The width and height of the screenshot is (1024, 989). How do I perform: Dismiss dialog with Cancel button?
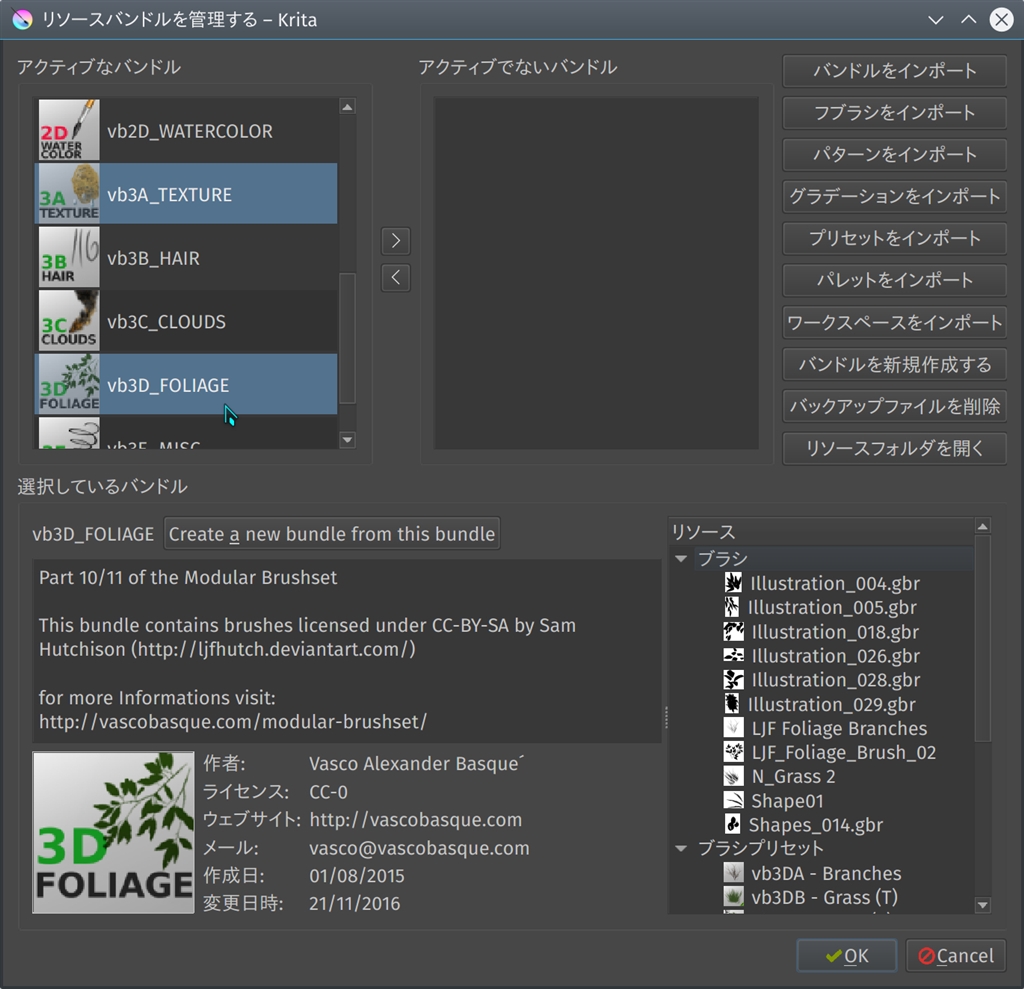(955, 956)
